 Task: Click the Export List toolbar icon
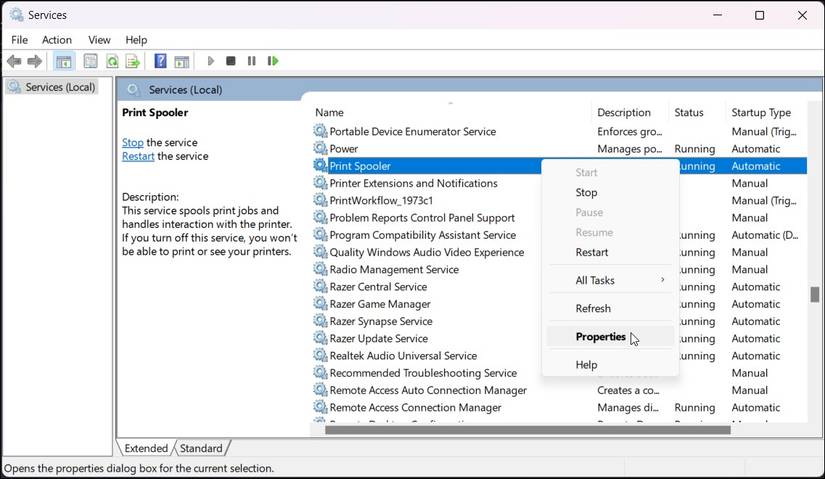[133, 61]
